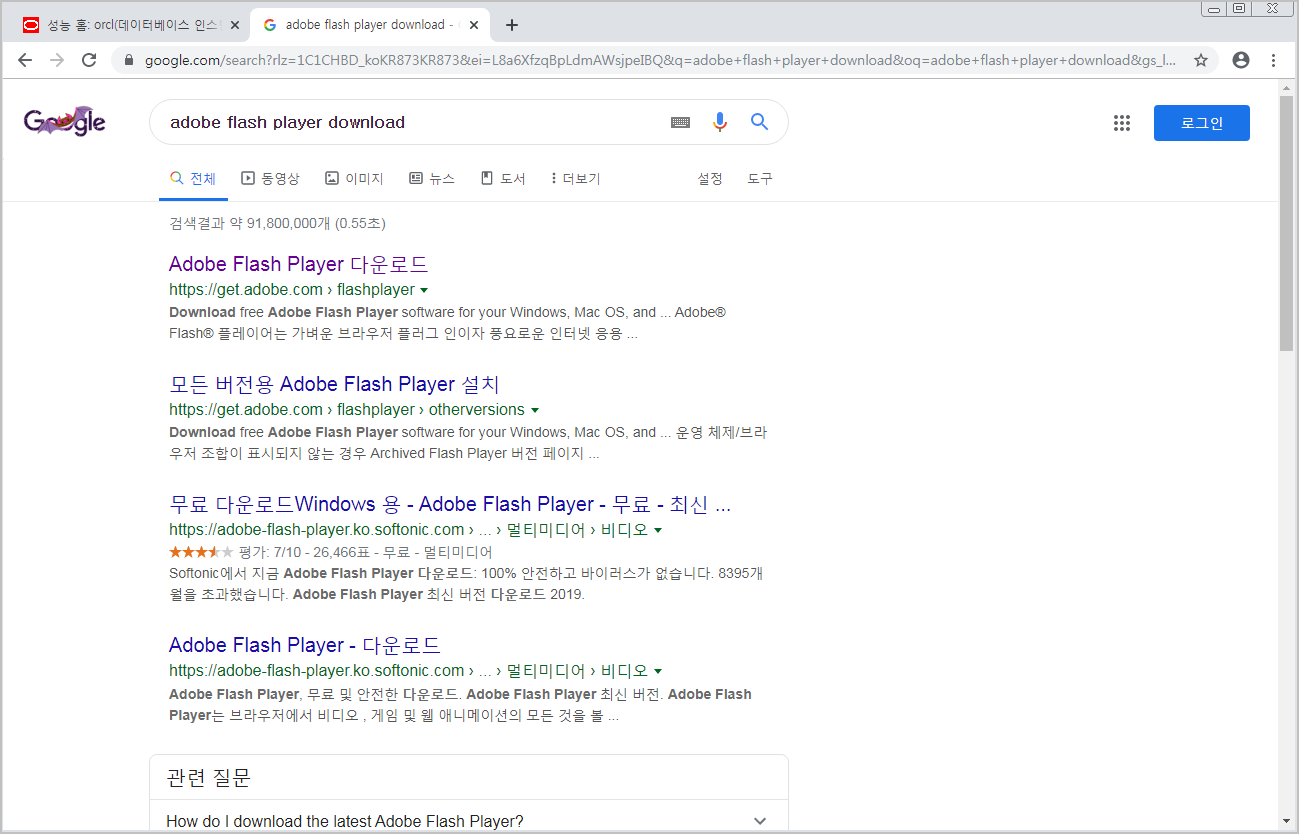1299x834 pixels.
Task: Click the 로그인 button
Action: tap(1201, 123)
